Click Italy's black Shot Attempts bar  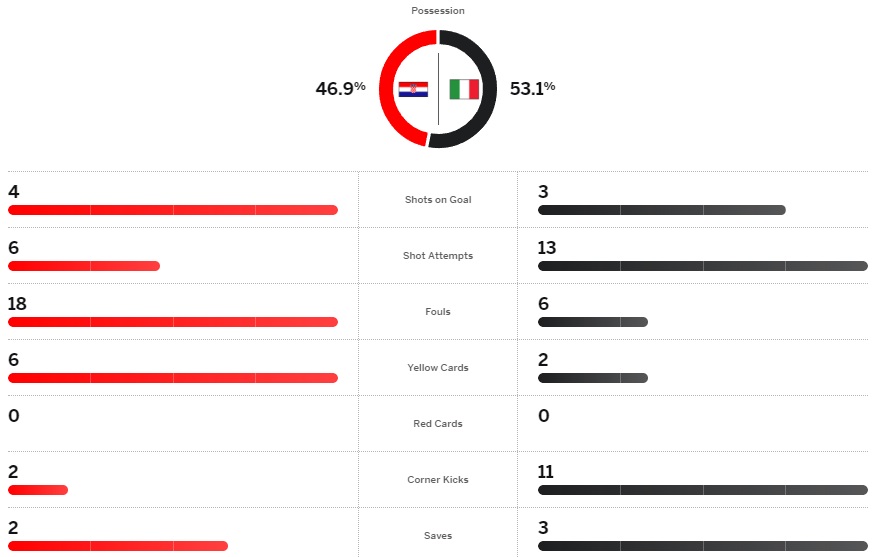click(x=703, y=266)
